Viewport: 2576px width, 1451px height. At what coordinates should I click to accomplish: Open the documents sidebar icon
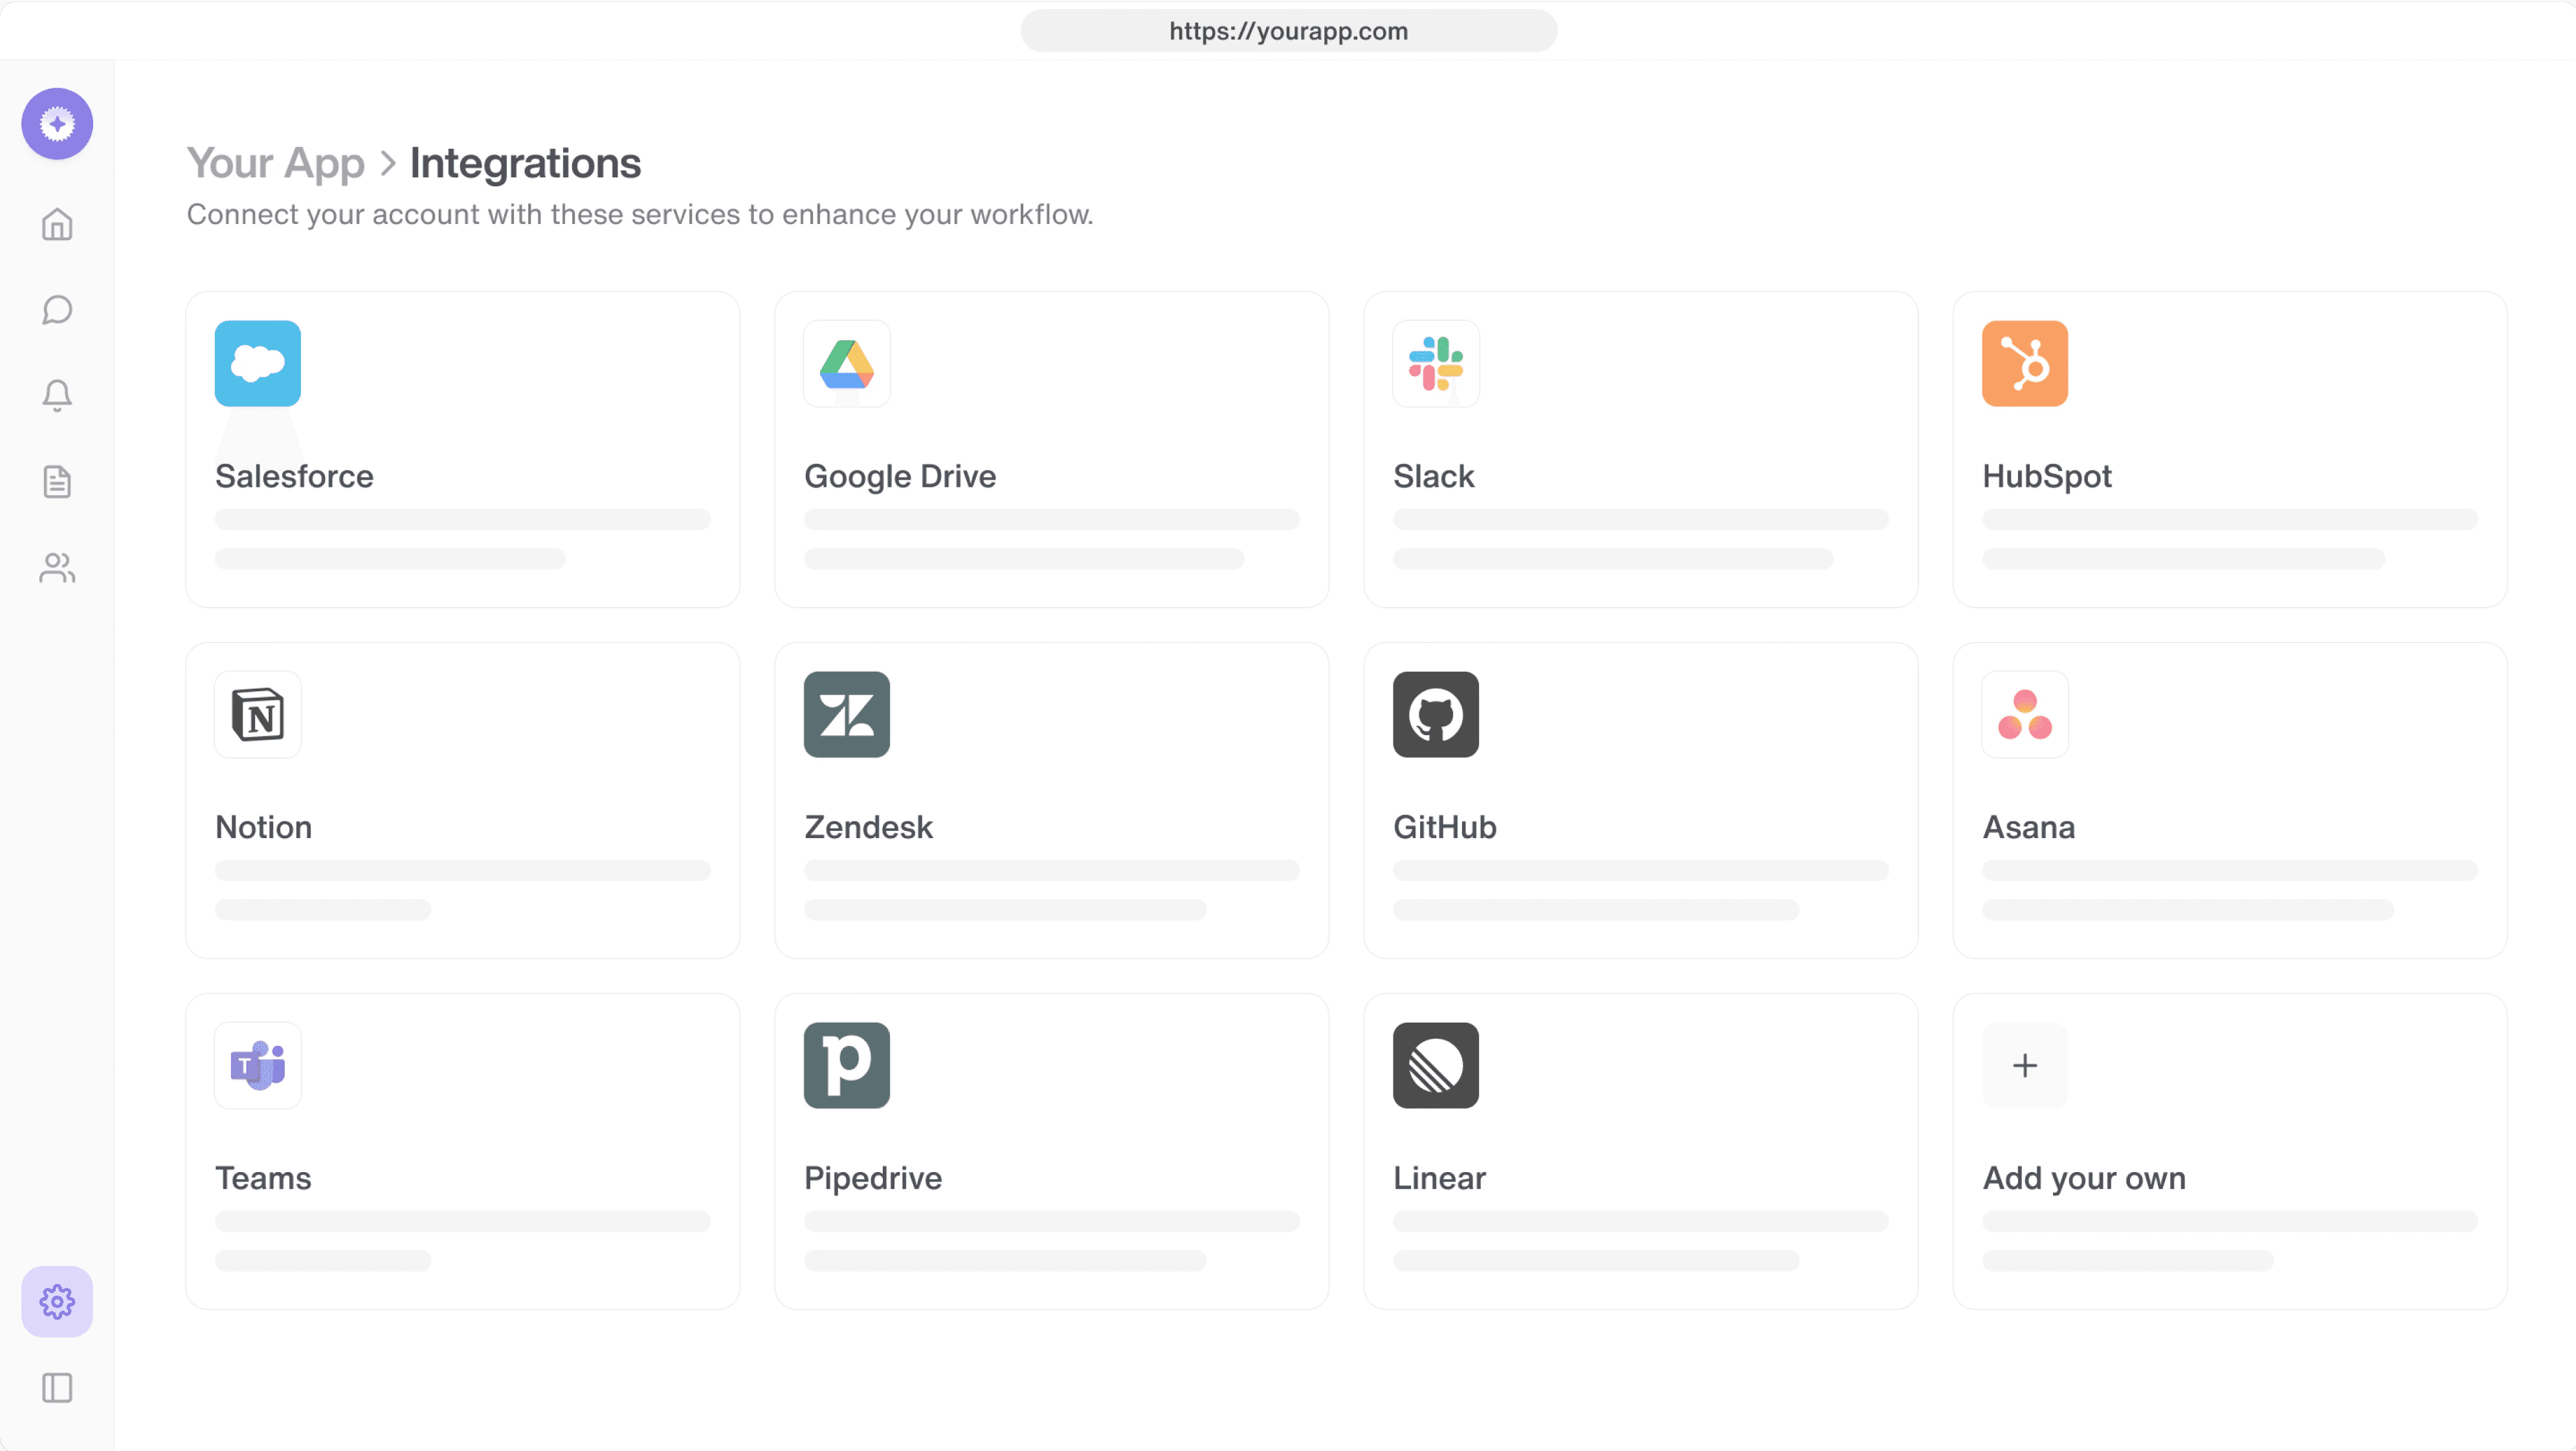[57, 482]
